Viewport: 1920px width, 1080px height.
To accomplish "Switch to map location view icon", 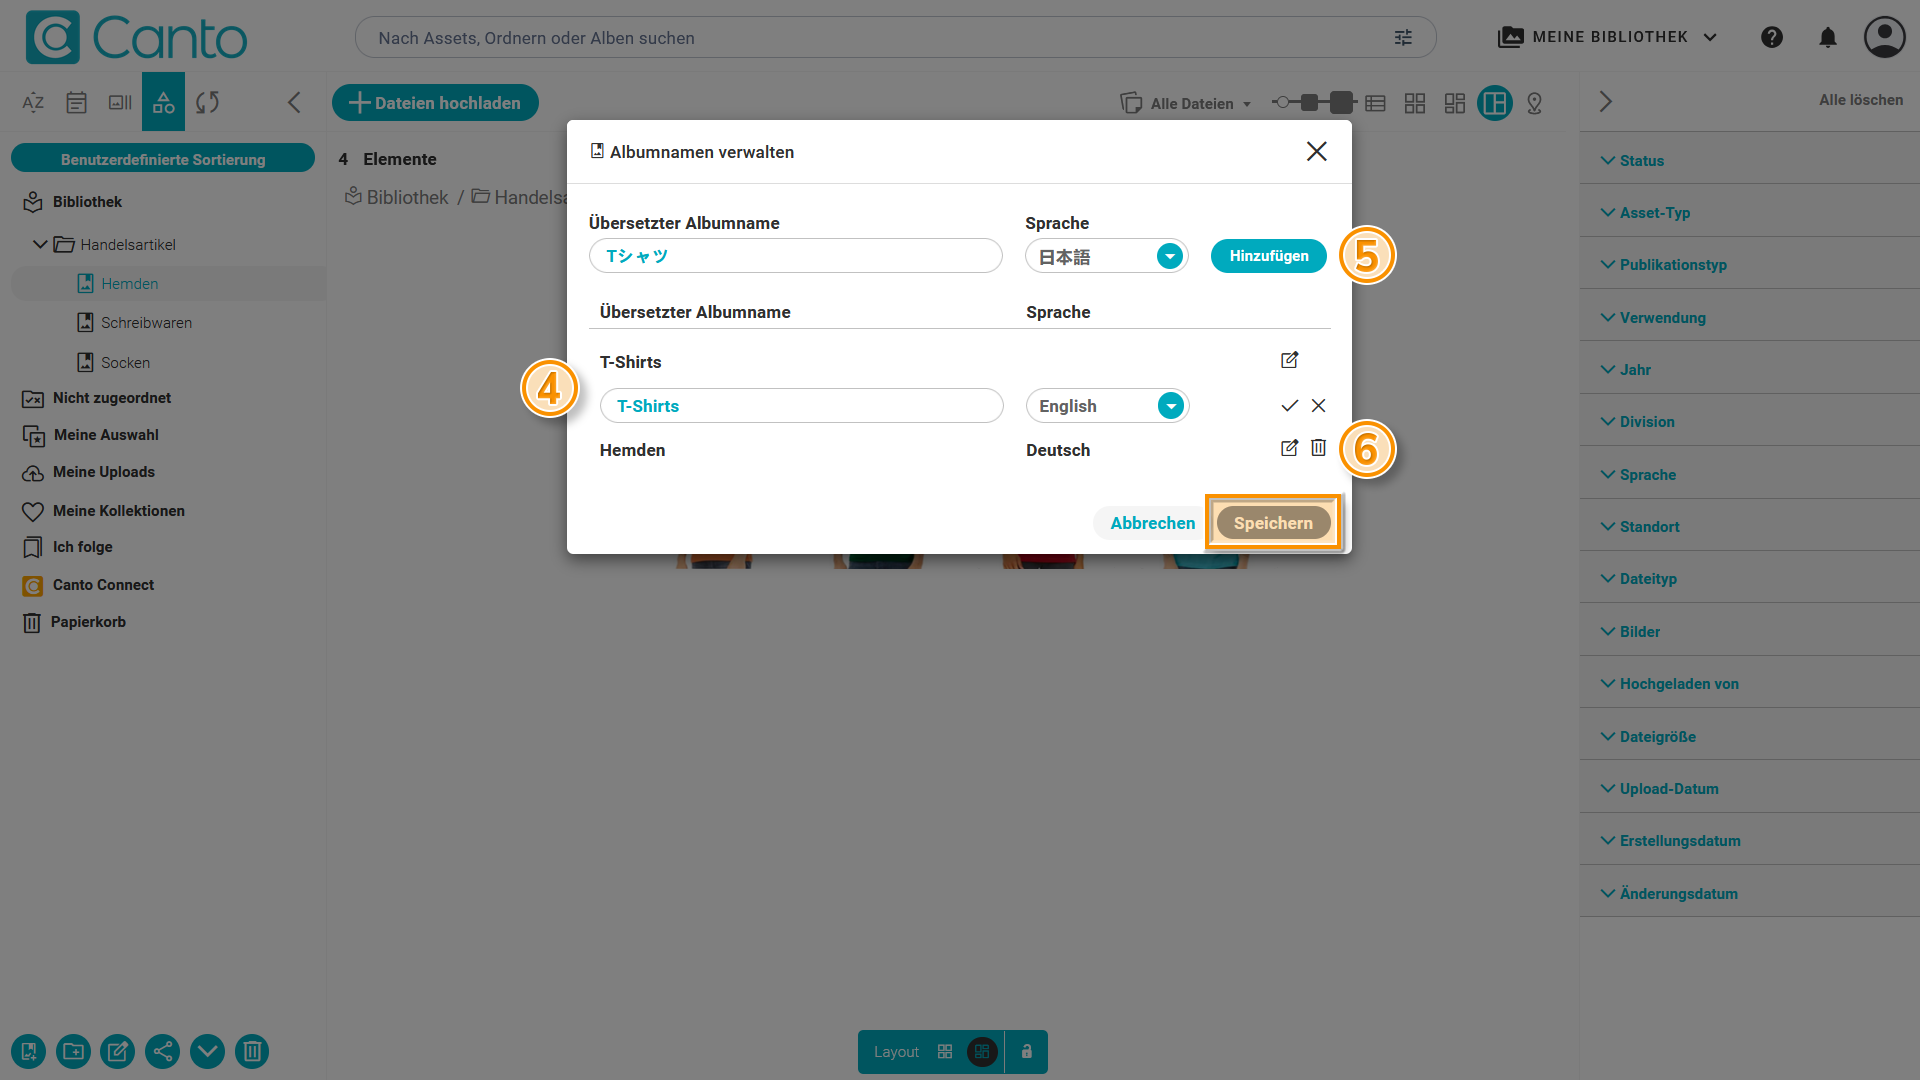I will click(1534, 103).
